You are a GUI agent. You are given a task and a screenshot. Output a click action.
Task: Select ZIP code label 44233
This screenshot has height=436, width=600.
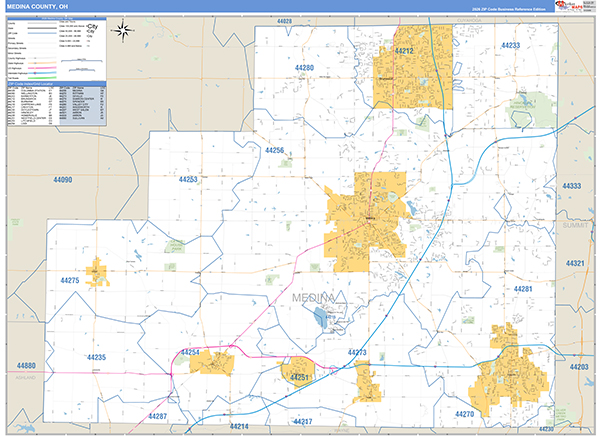coord(510,45)
